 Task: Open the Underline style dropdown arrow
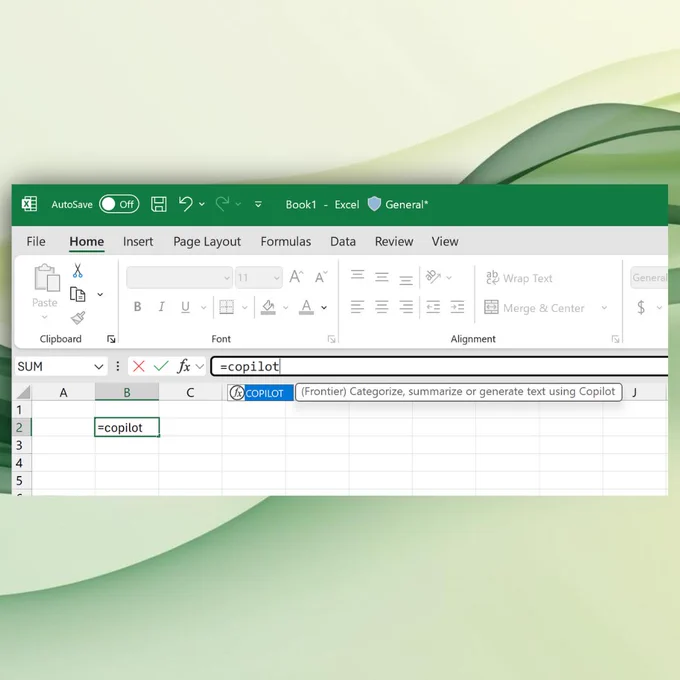(x=203, y=307)
